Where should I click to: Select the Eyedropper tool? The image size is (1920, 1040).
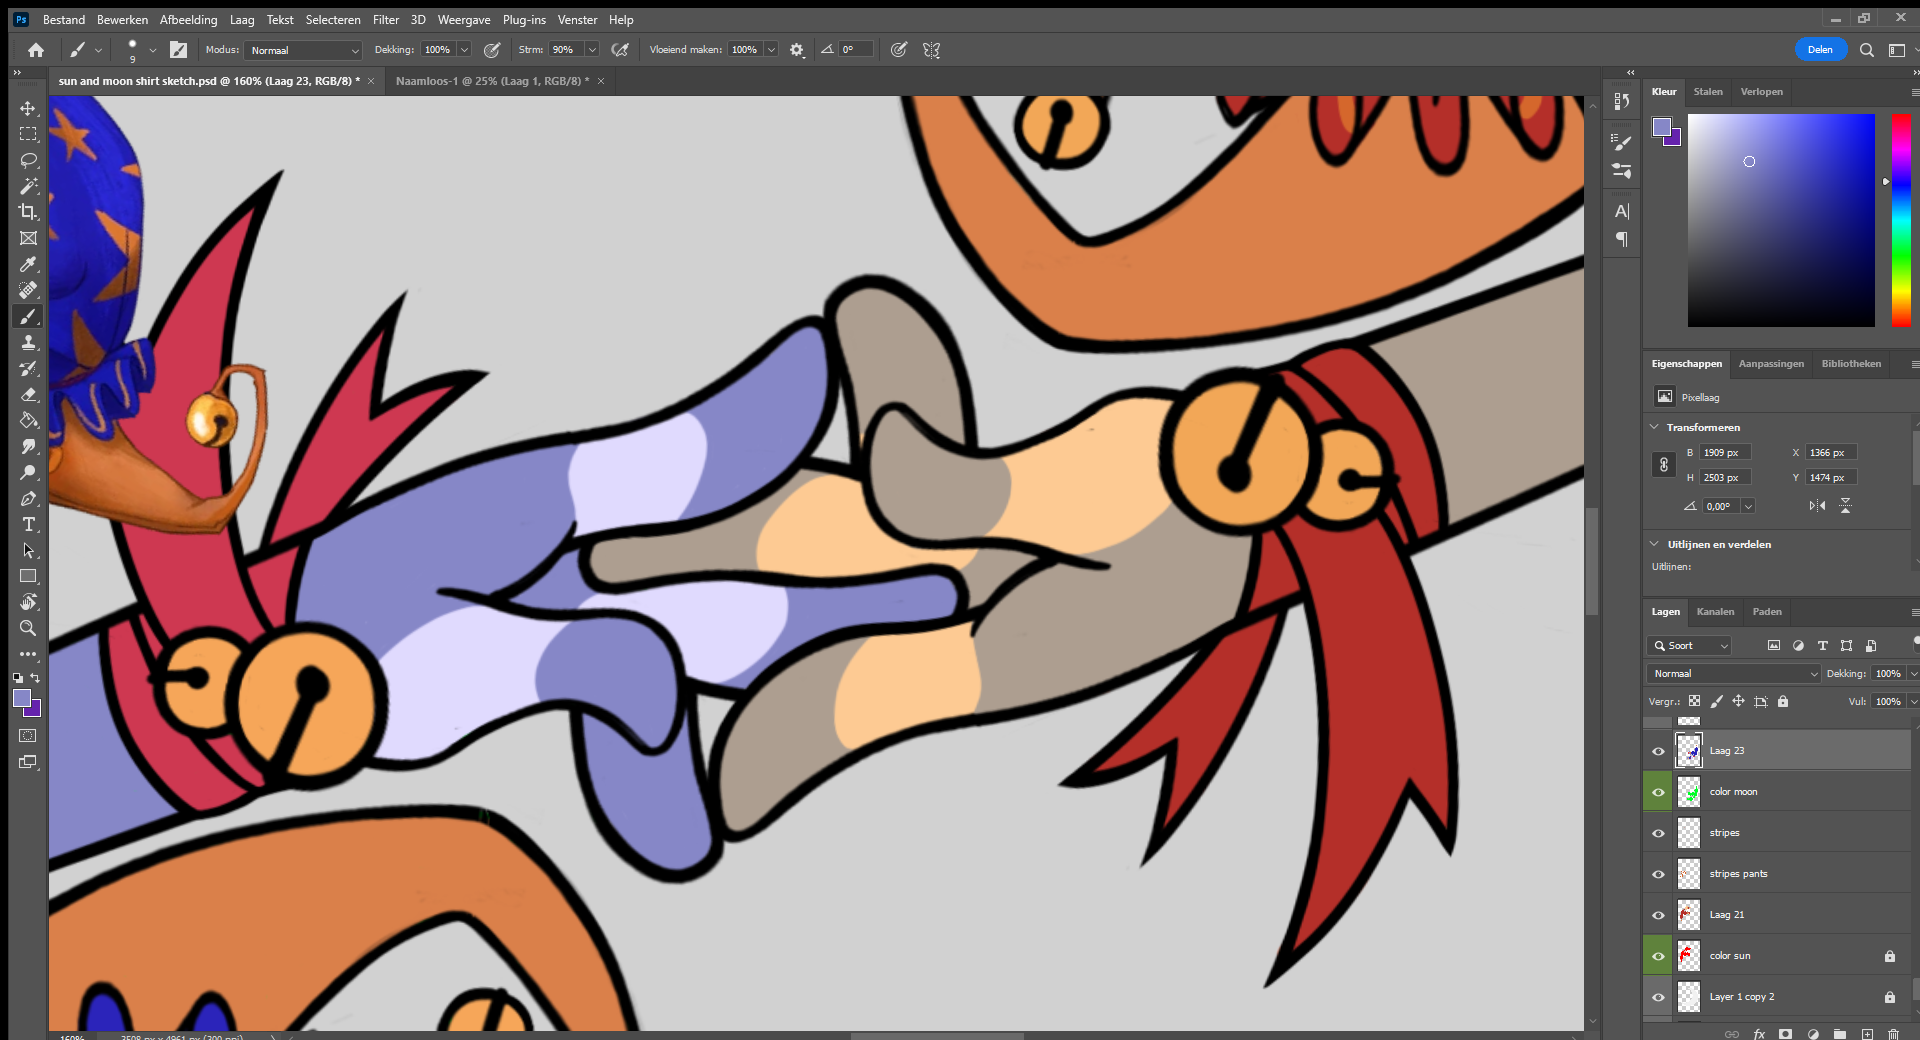coord(28,264)
